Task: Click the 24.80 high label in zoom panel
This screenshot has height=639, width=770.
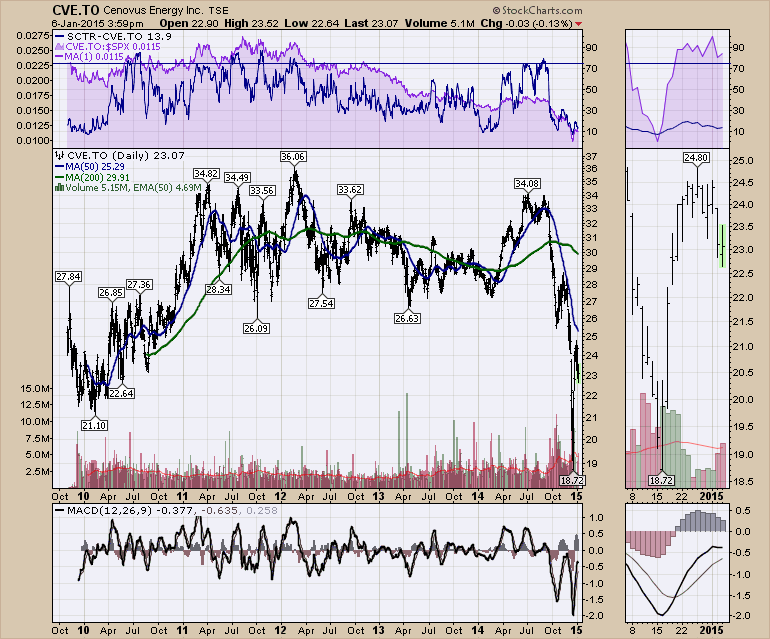Action: [696, 158]
